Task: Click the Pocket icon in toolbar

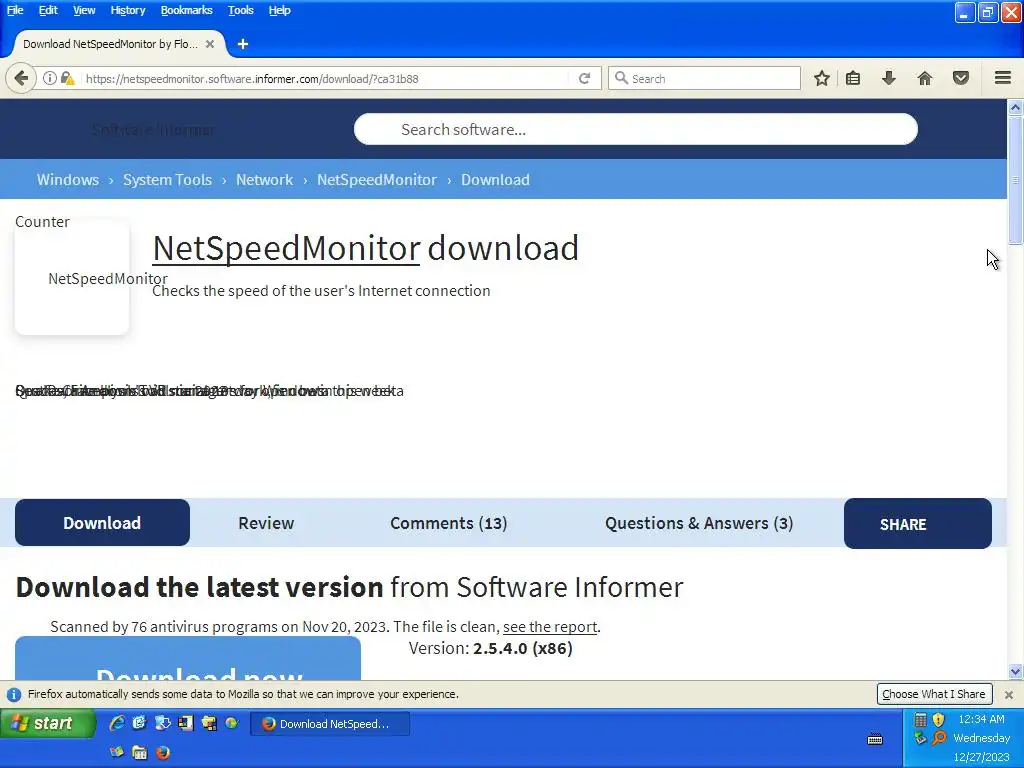Action: point(961,78)
